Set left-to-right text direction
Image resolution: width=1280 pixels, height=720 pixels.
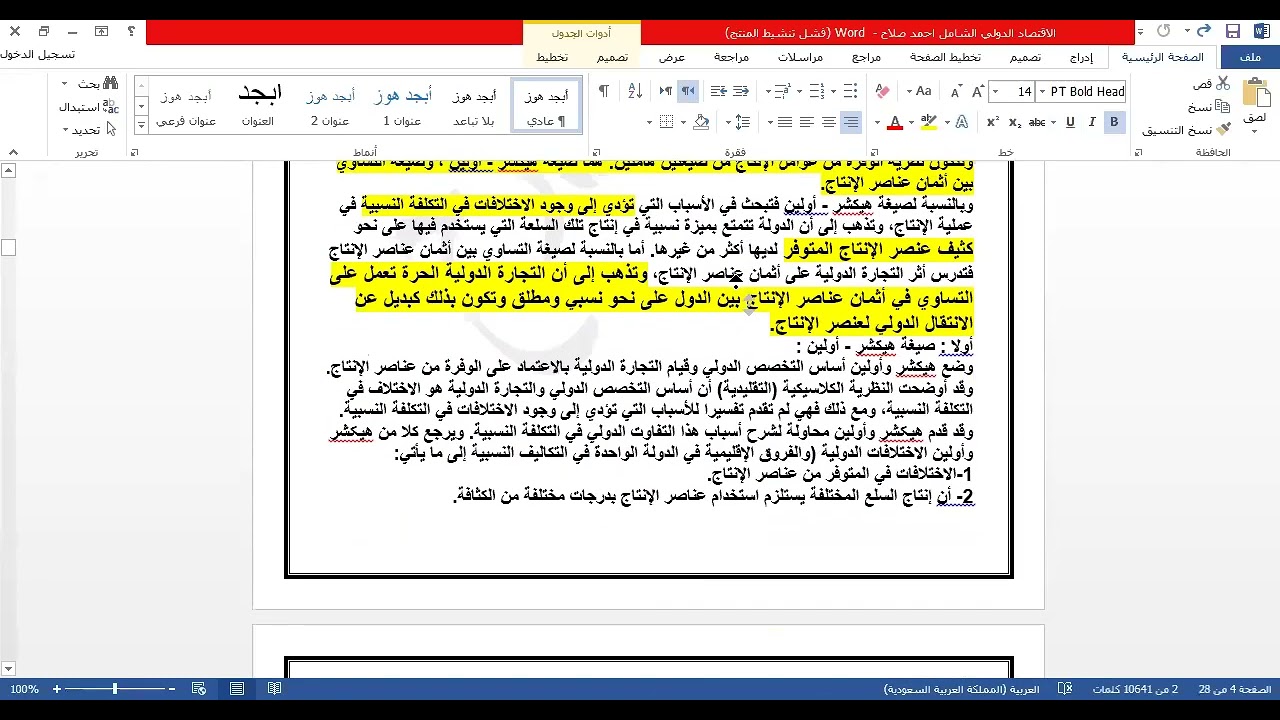click(666, 92)
